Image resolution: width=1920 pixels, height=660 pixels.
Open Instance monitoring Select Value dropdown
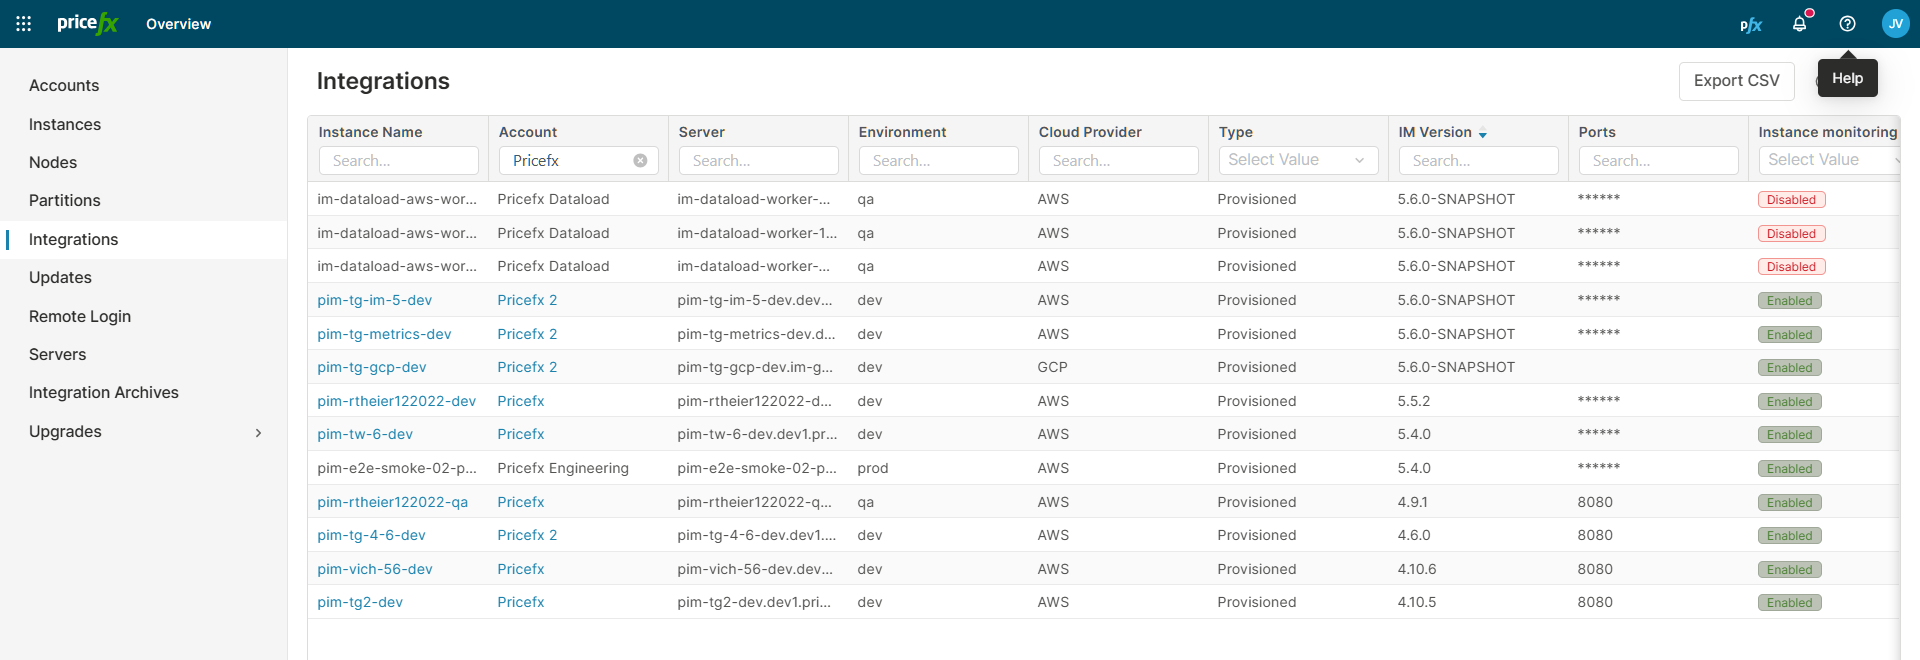tap(1828, 160)
